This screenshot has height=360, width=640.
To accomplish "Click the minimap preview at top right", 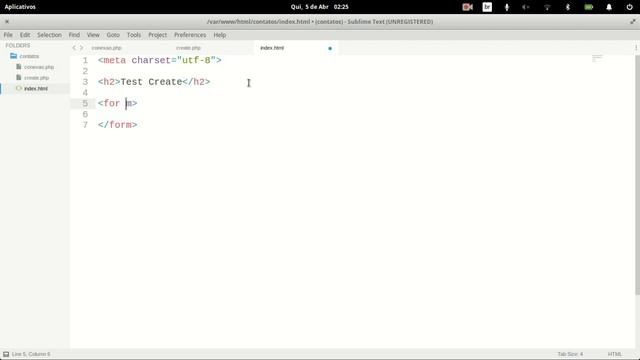I will click(597, 58).
